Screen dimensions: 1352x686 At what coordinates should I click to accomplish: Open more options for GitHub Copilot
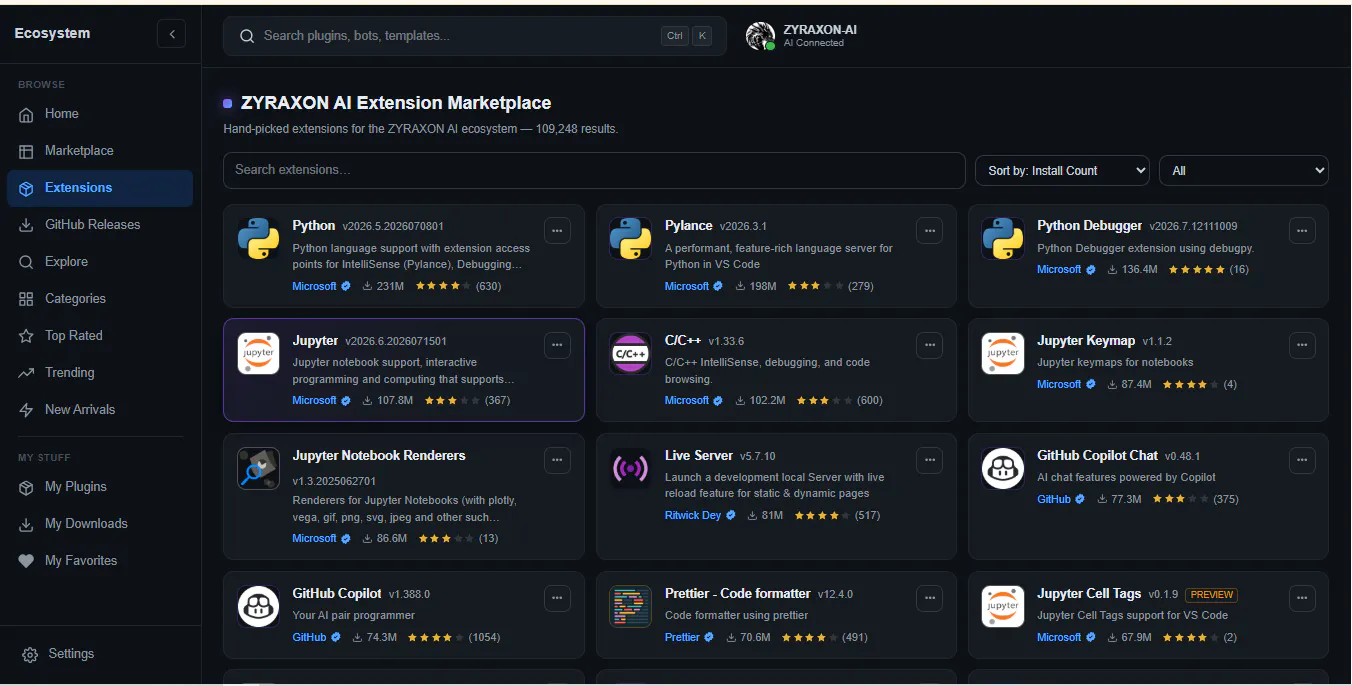click(557, 598)
